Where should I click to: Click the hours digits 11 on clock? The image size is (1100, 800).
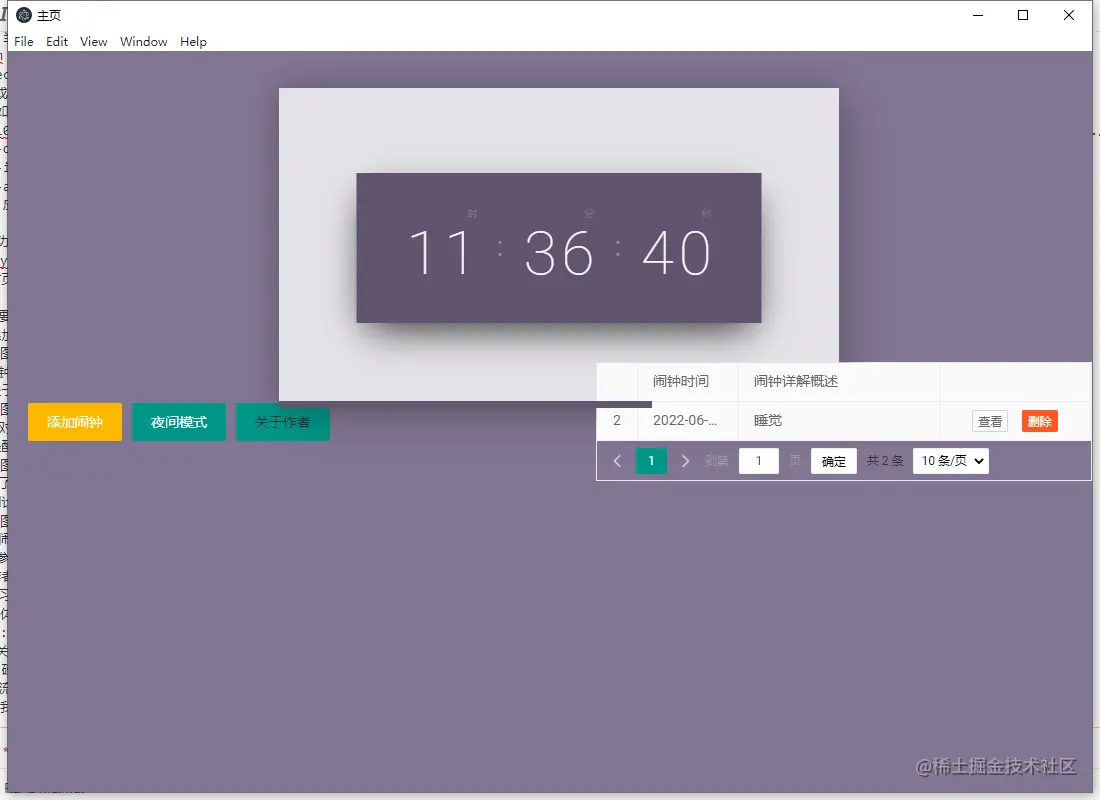(x=440, y=253)
